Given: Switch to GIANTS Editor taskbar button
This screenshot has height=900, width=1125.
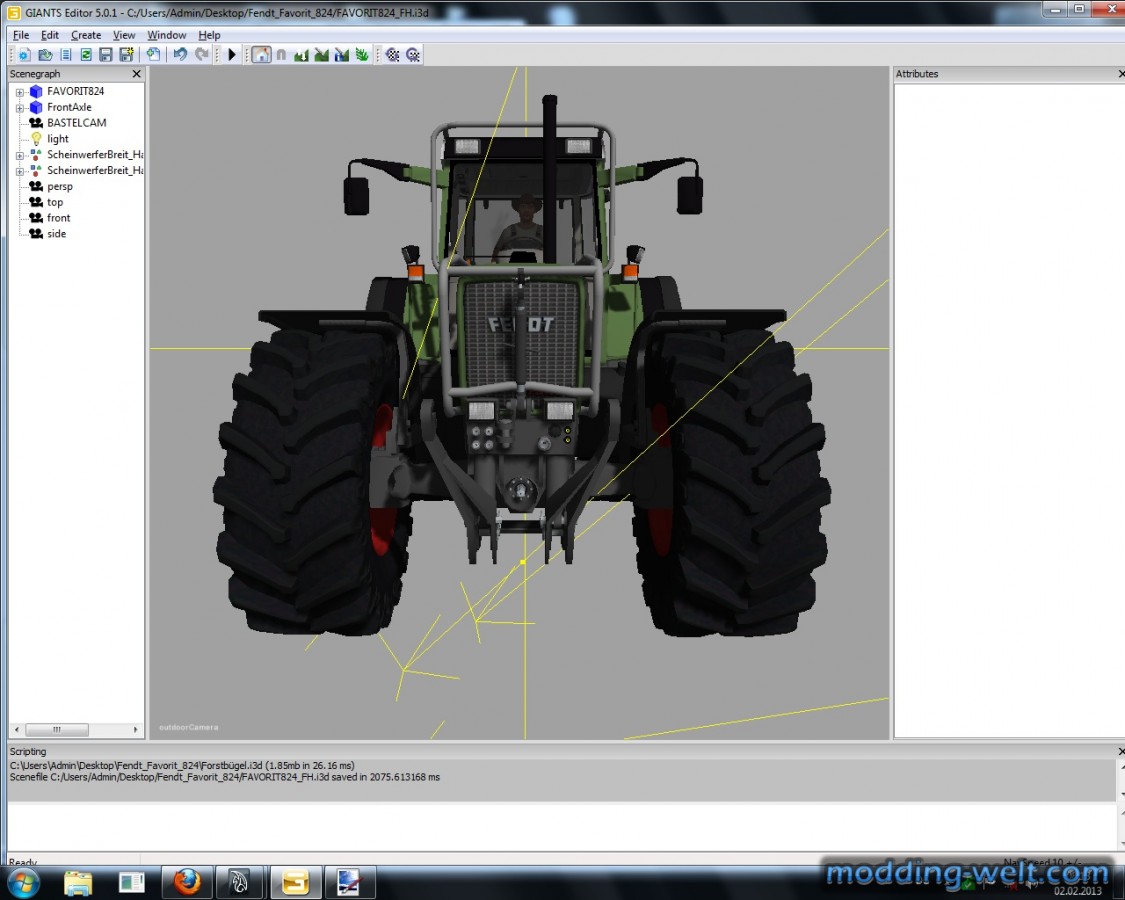Looking at the screenshot, I should (295, 882).
